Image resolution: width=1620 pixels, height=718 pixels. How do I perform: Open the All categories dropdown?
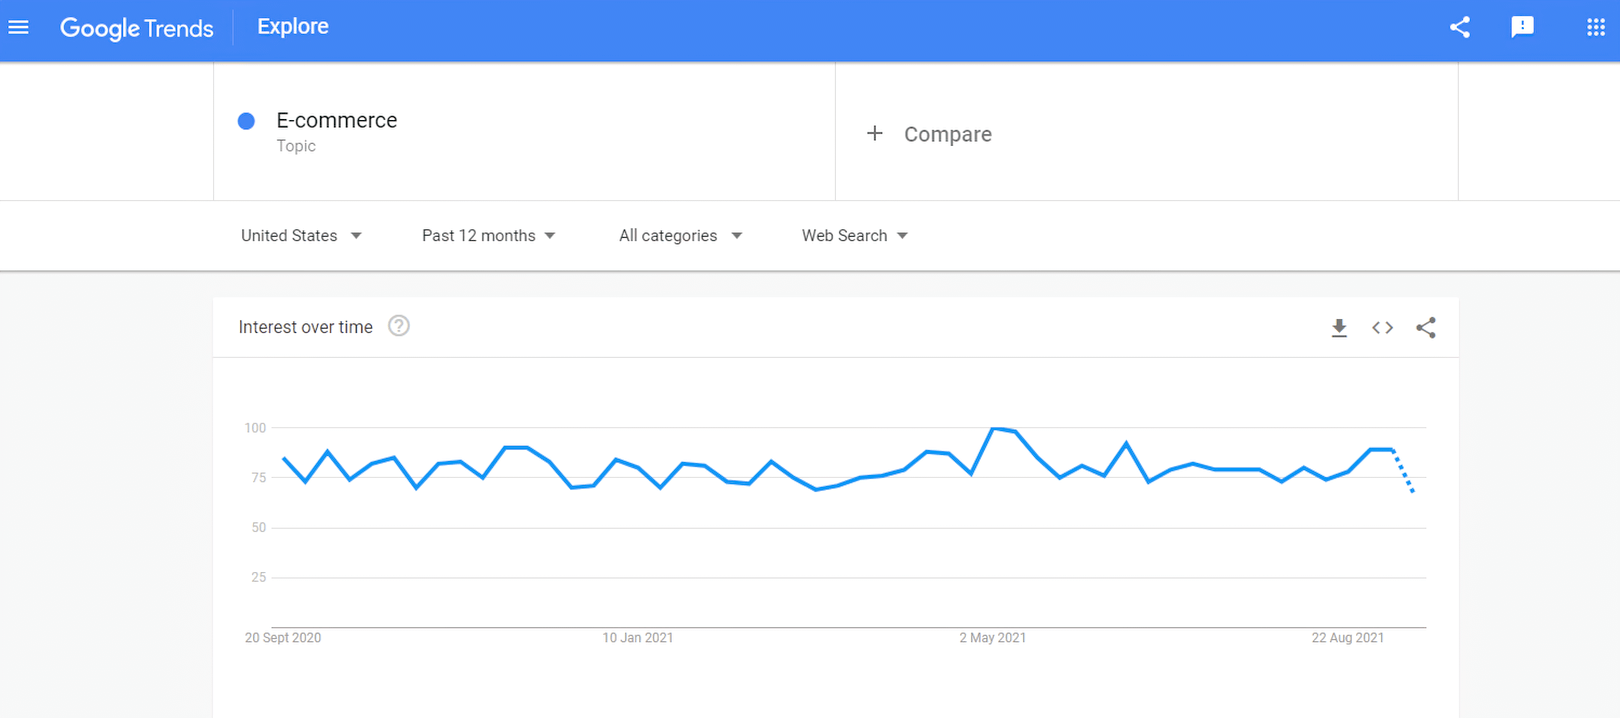(x=680, y=236)
